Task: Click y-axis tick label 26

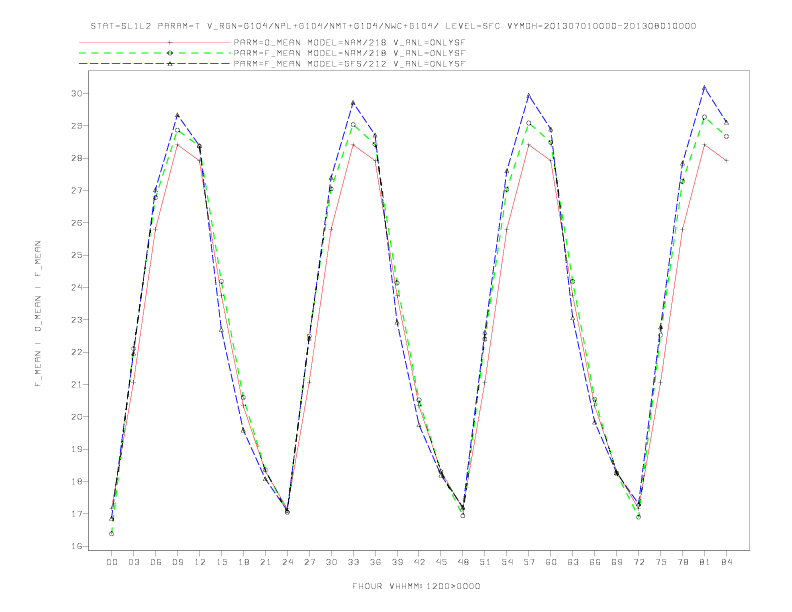Action: tap(77, 223)
